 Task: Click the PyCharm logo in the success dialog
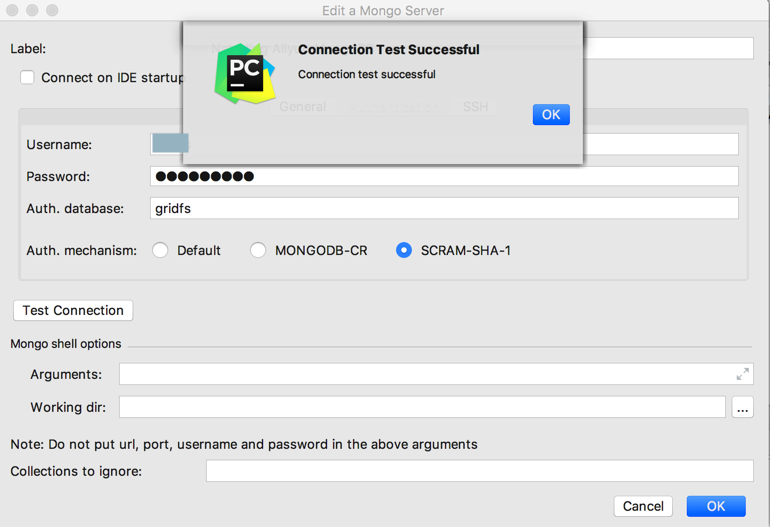(x=245, y=73)
